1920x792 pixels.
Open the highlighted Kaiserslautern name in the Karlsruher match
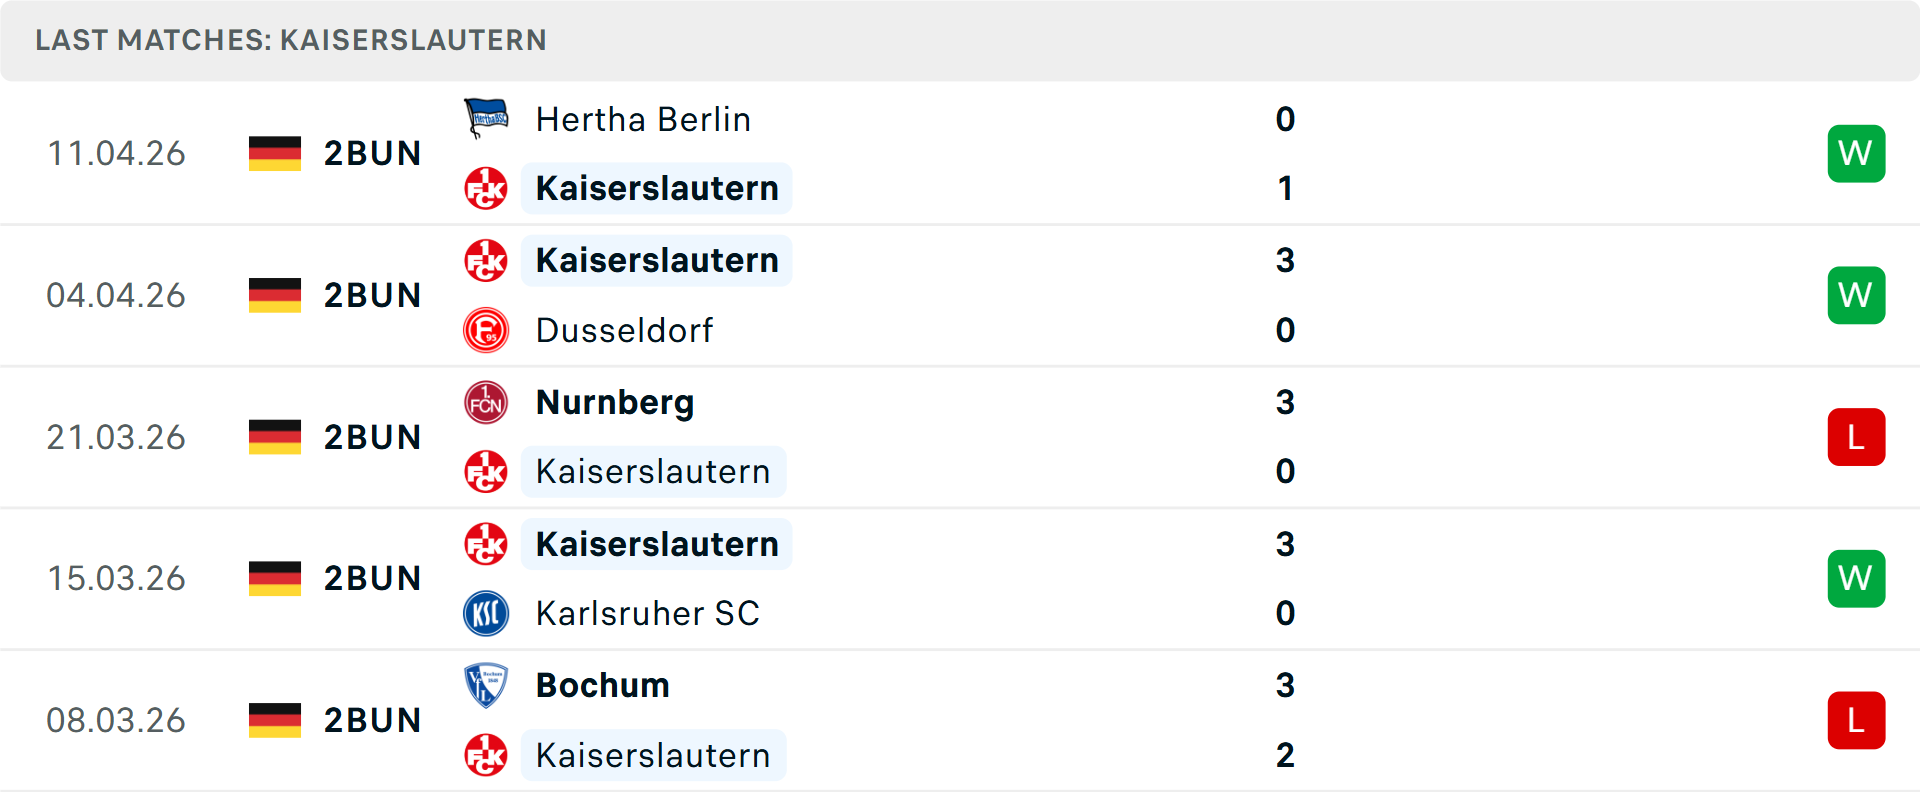656,544
